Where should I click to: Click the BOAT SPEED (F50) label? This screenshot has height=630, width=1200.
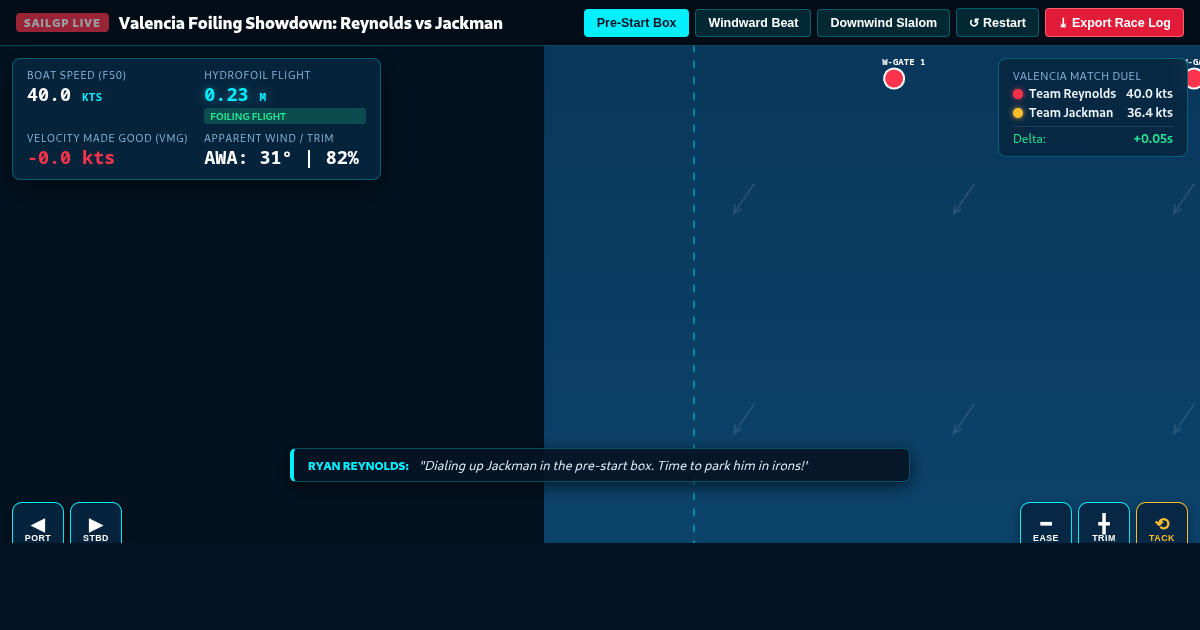77,75
